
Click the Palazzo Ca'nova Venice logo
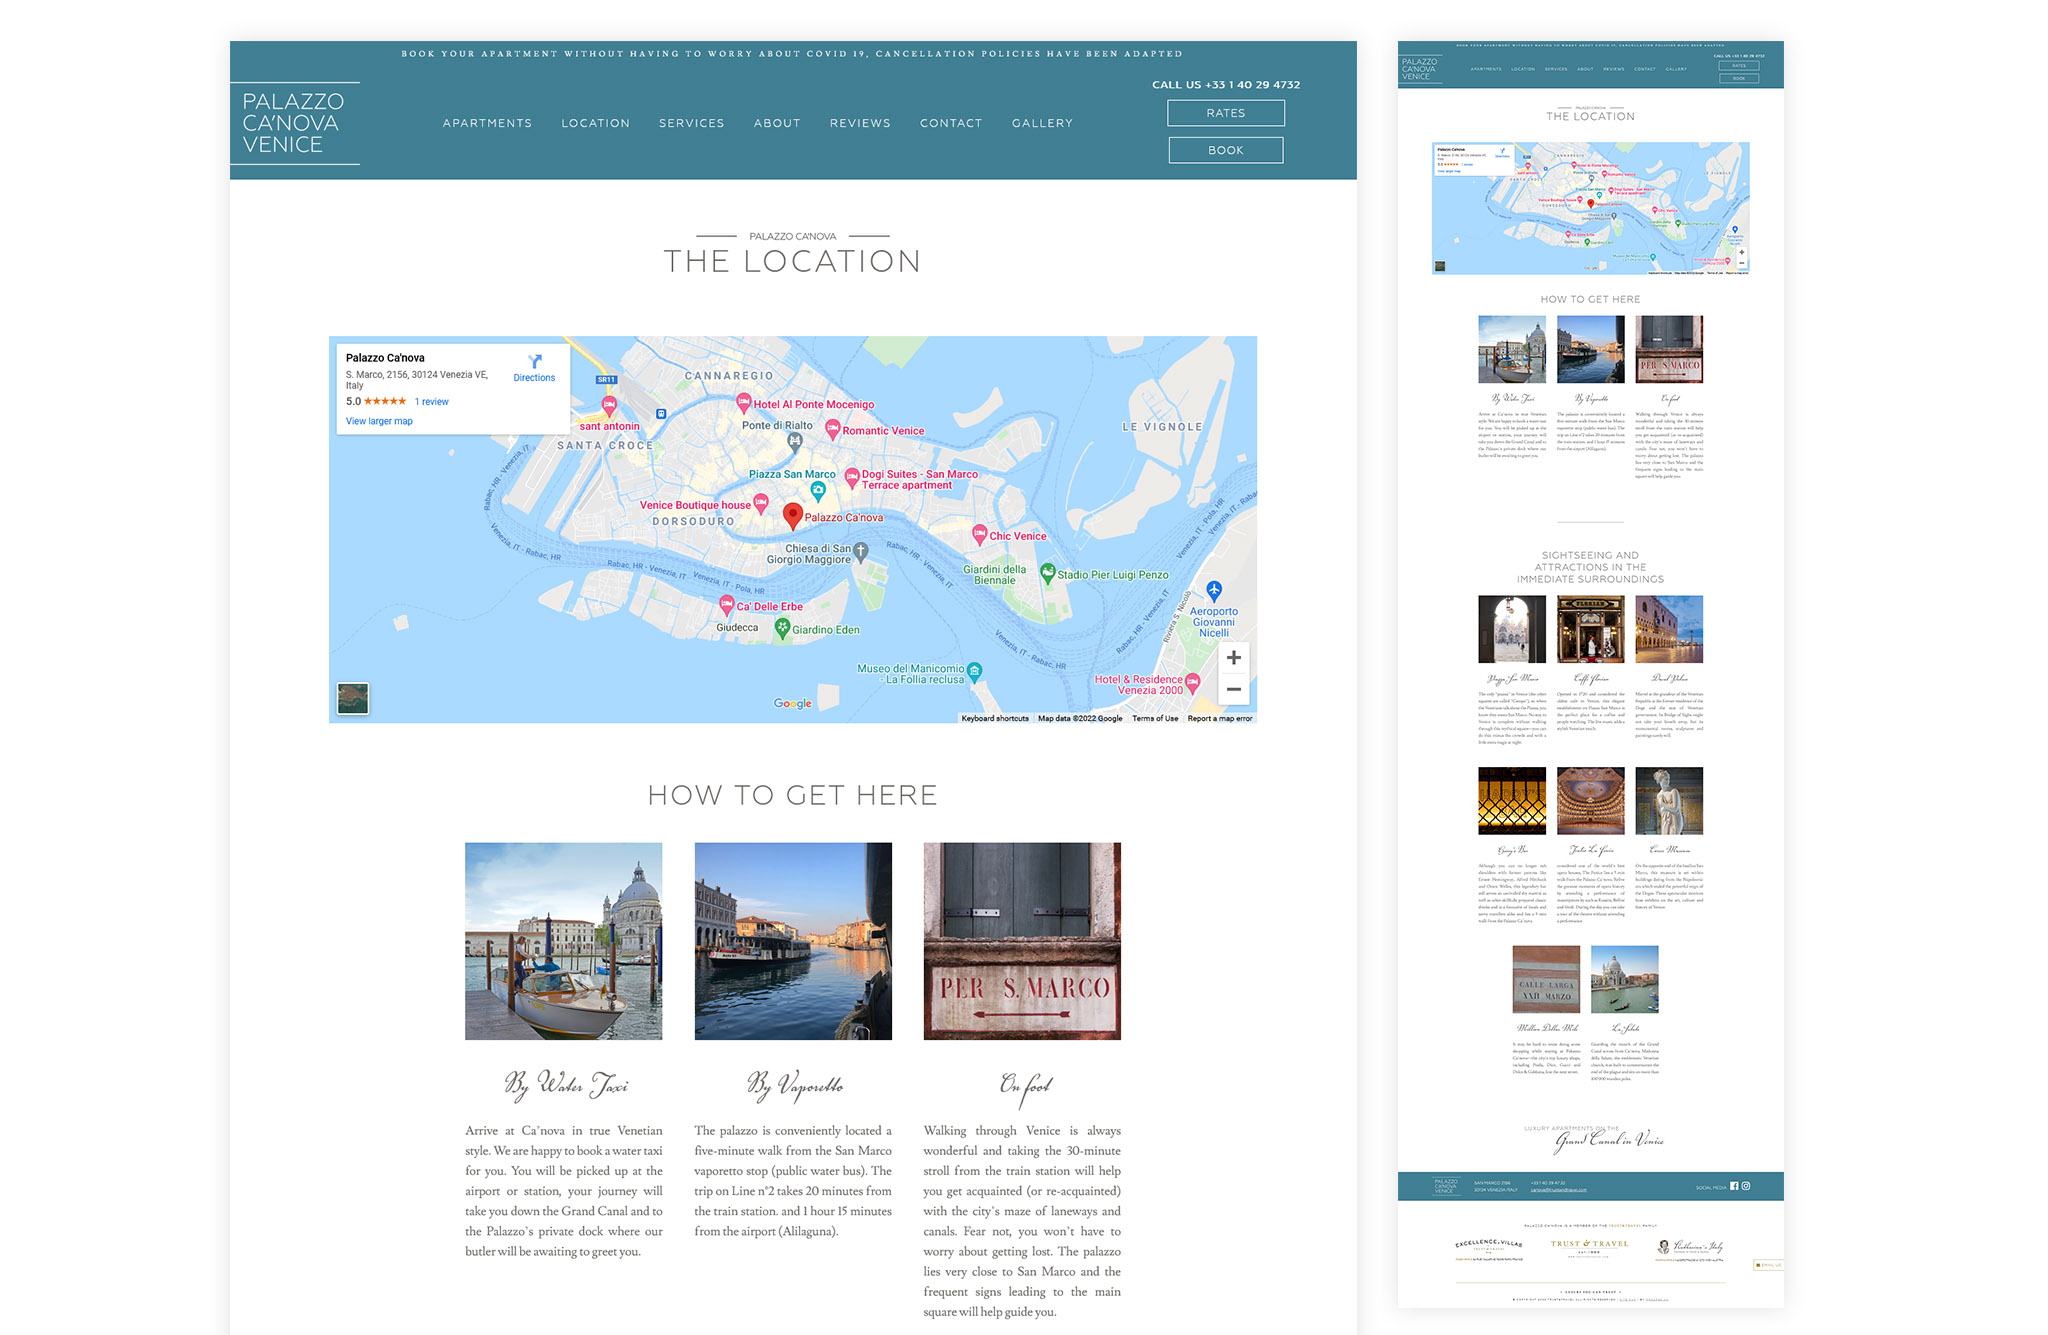click(293, 123)
